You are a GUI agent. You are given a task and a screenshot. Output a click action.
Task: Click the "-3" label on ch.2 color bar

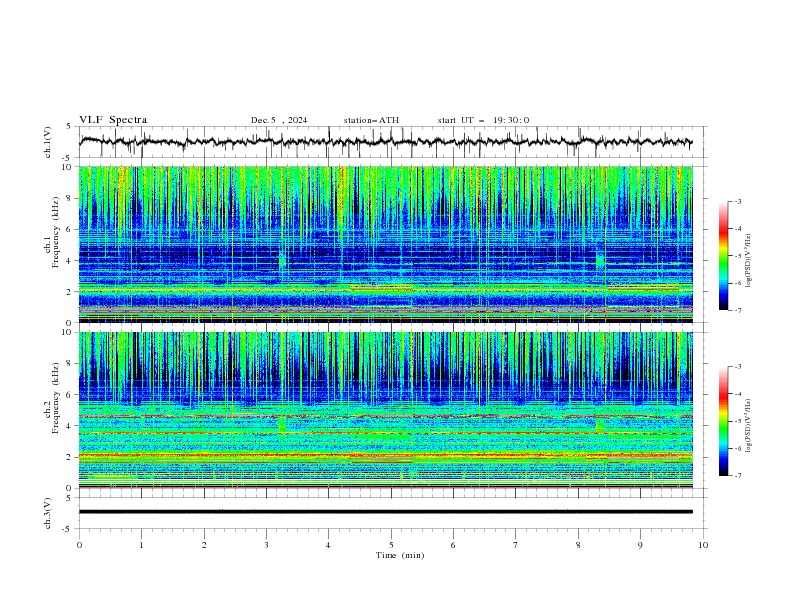click(738, 367)
